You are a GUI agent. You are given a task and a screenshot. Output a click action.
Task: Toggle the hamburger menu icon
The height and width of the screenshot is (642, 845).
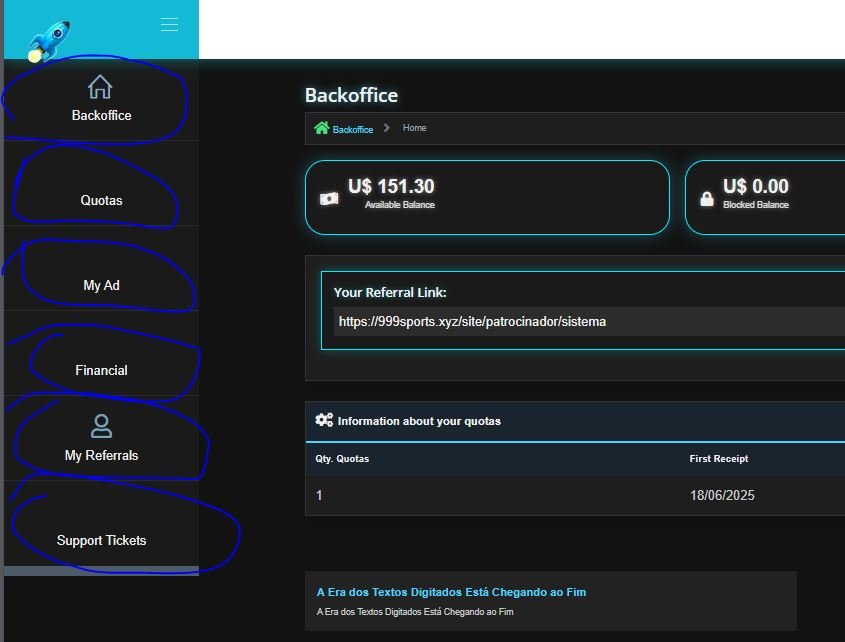point(169,25)
